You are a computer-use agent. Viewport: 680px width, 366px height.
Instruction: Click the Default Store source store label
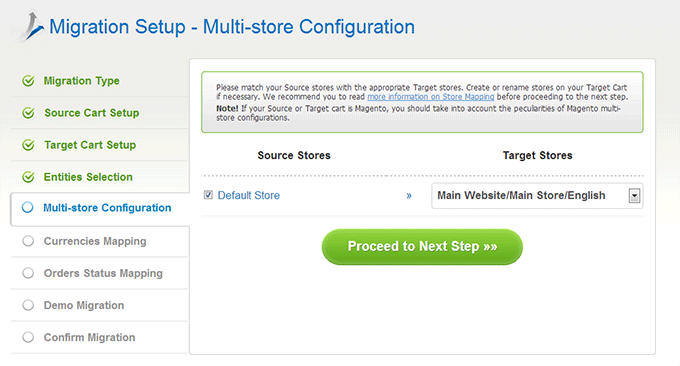tap(248, 196)
